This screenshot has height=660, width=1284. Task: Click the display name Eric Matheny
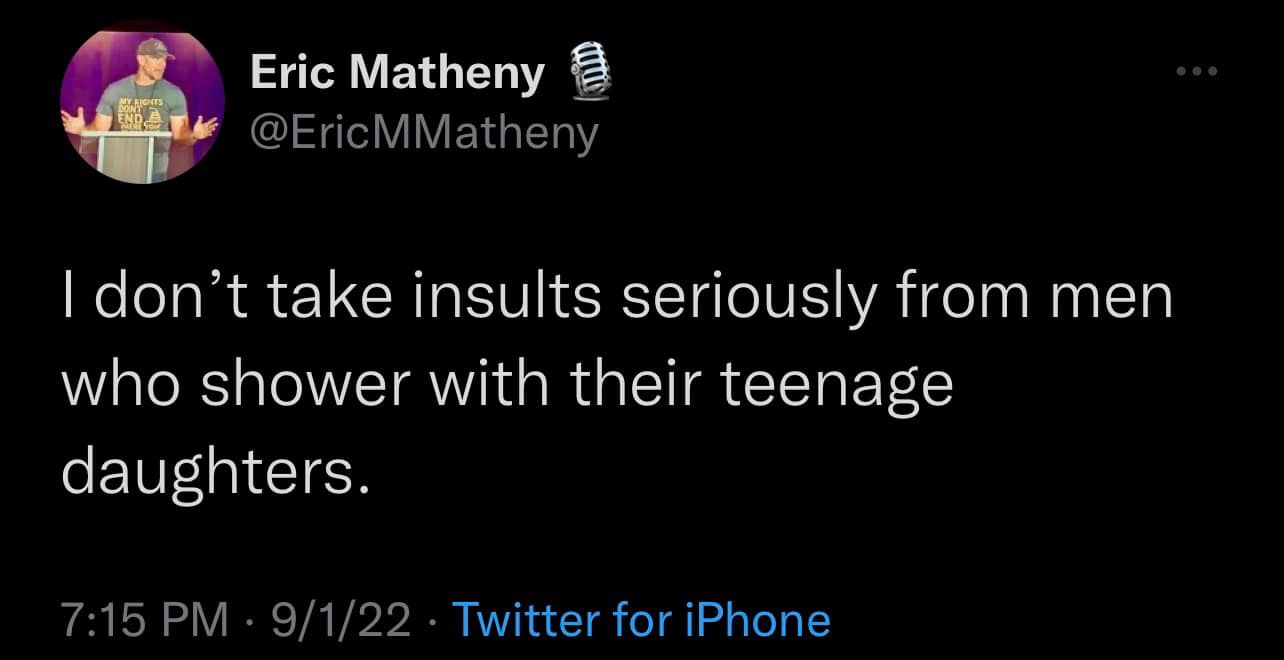pyautogui.click(x=397, y=73)
